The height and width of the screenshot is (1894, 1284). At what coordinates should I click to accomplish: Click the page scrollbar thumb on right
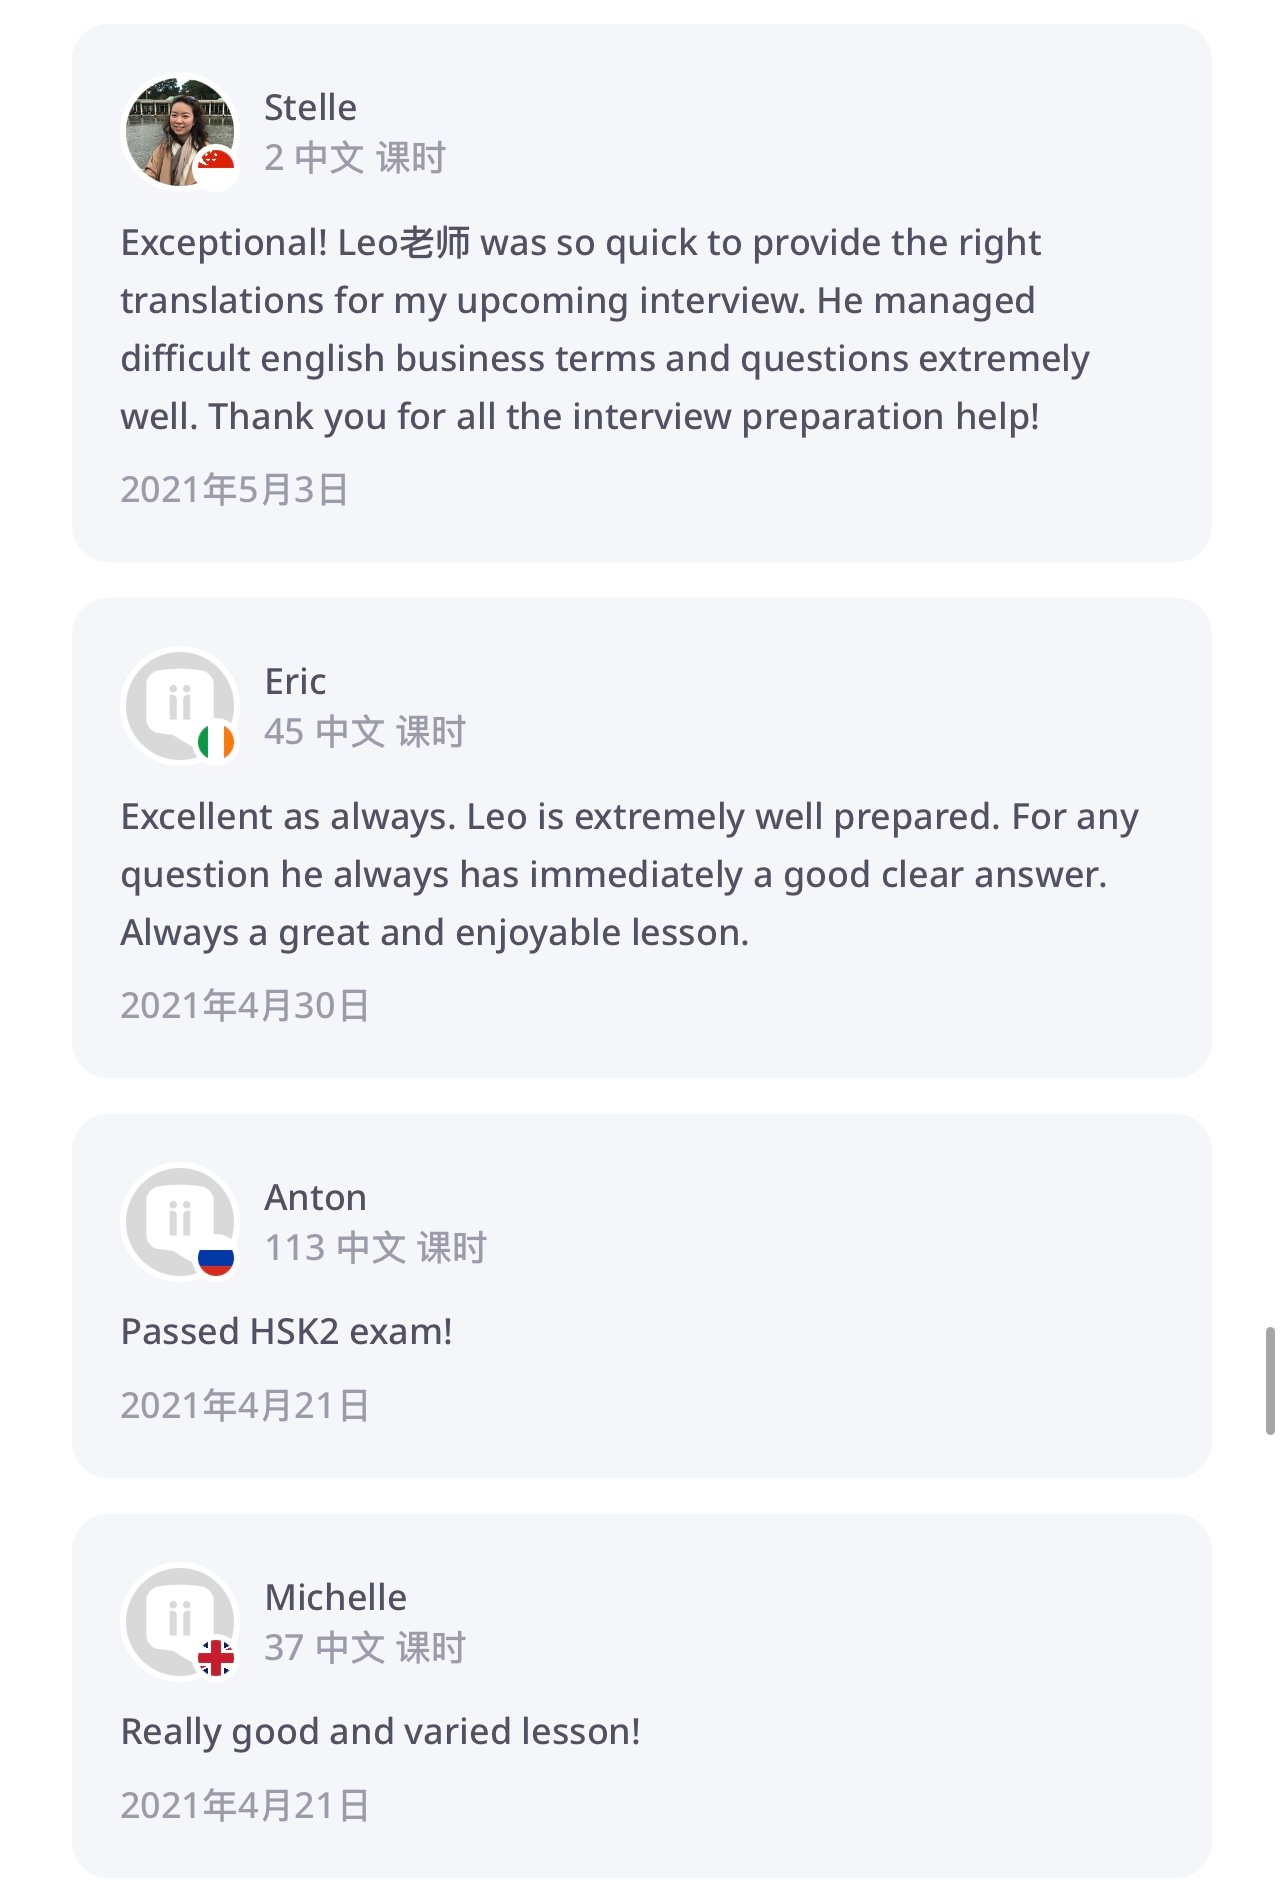(1270, 1381)
